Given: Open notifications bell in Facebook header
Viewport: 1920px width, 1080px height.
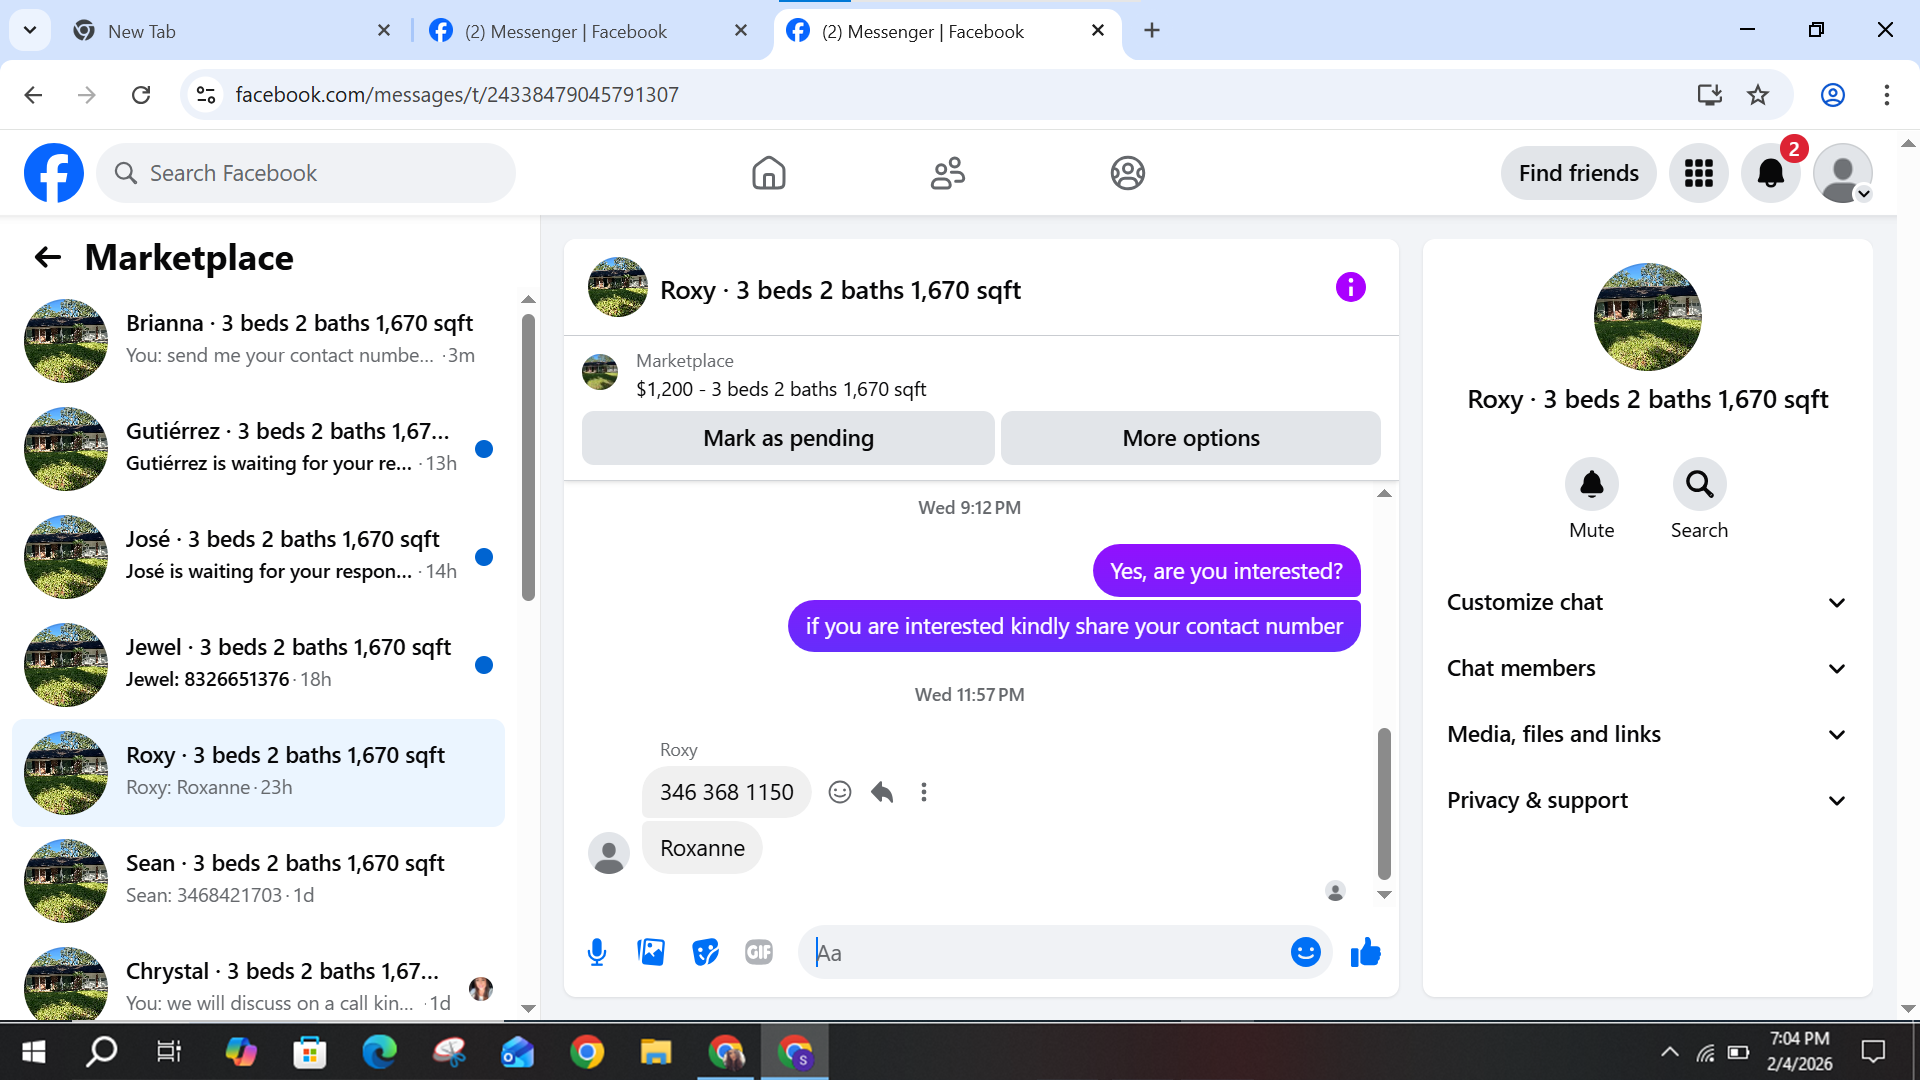Looking at the screenshot, I should pyautogui.click(x=1770, y=173).
